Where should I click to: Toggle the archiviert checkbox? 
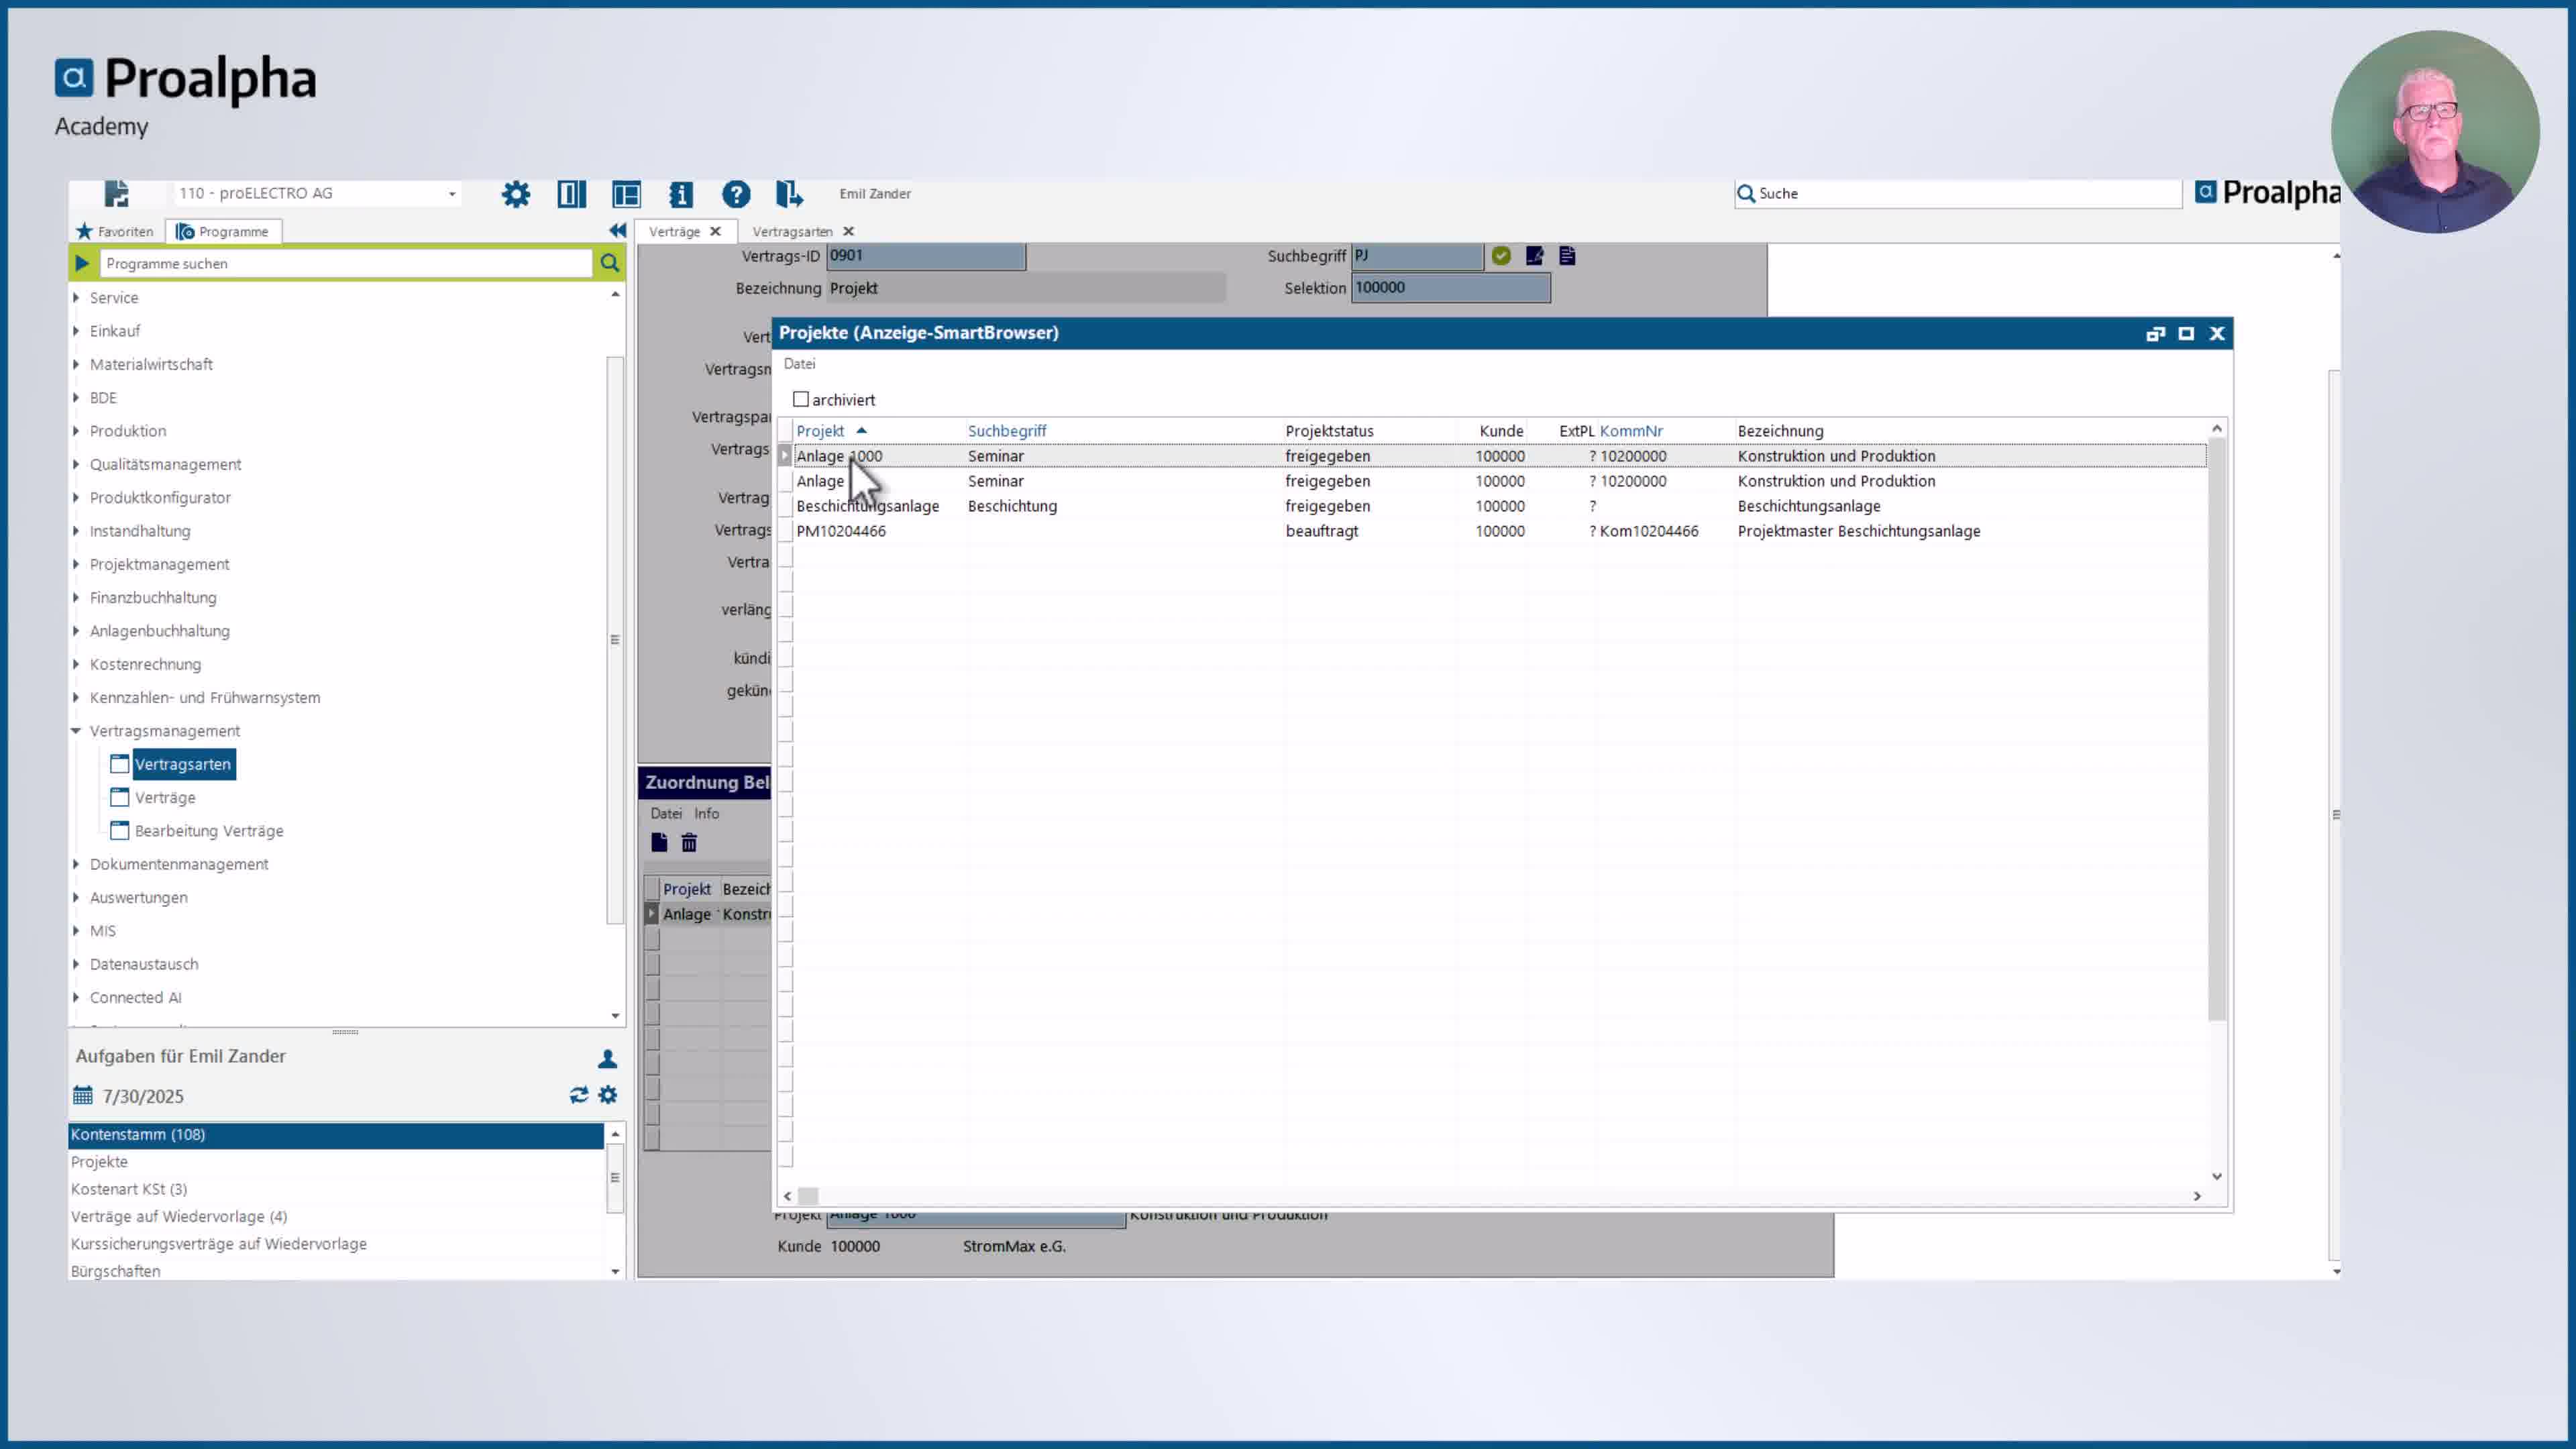point(801,399)
